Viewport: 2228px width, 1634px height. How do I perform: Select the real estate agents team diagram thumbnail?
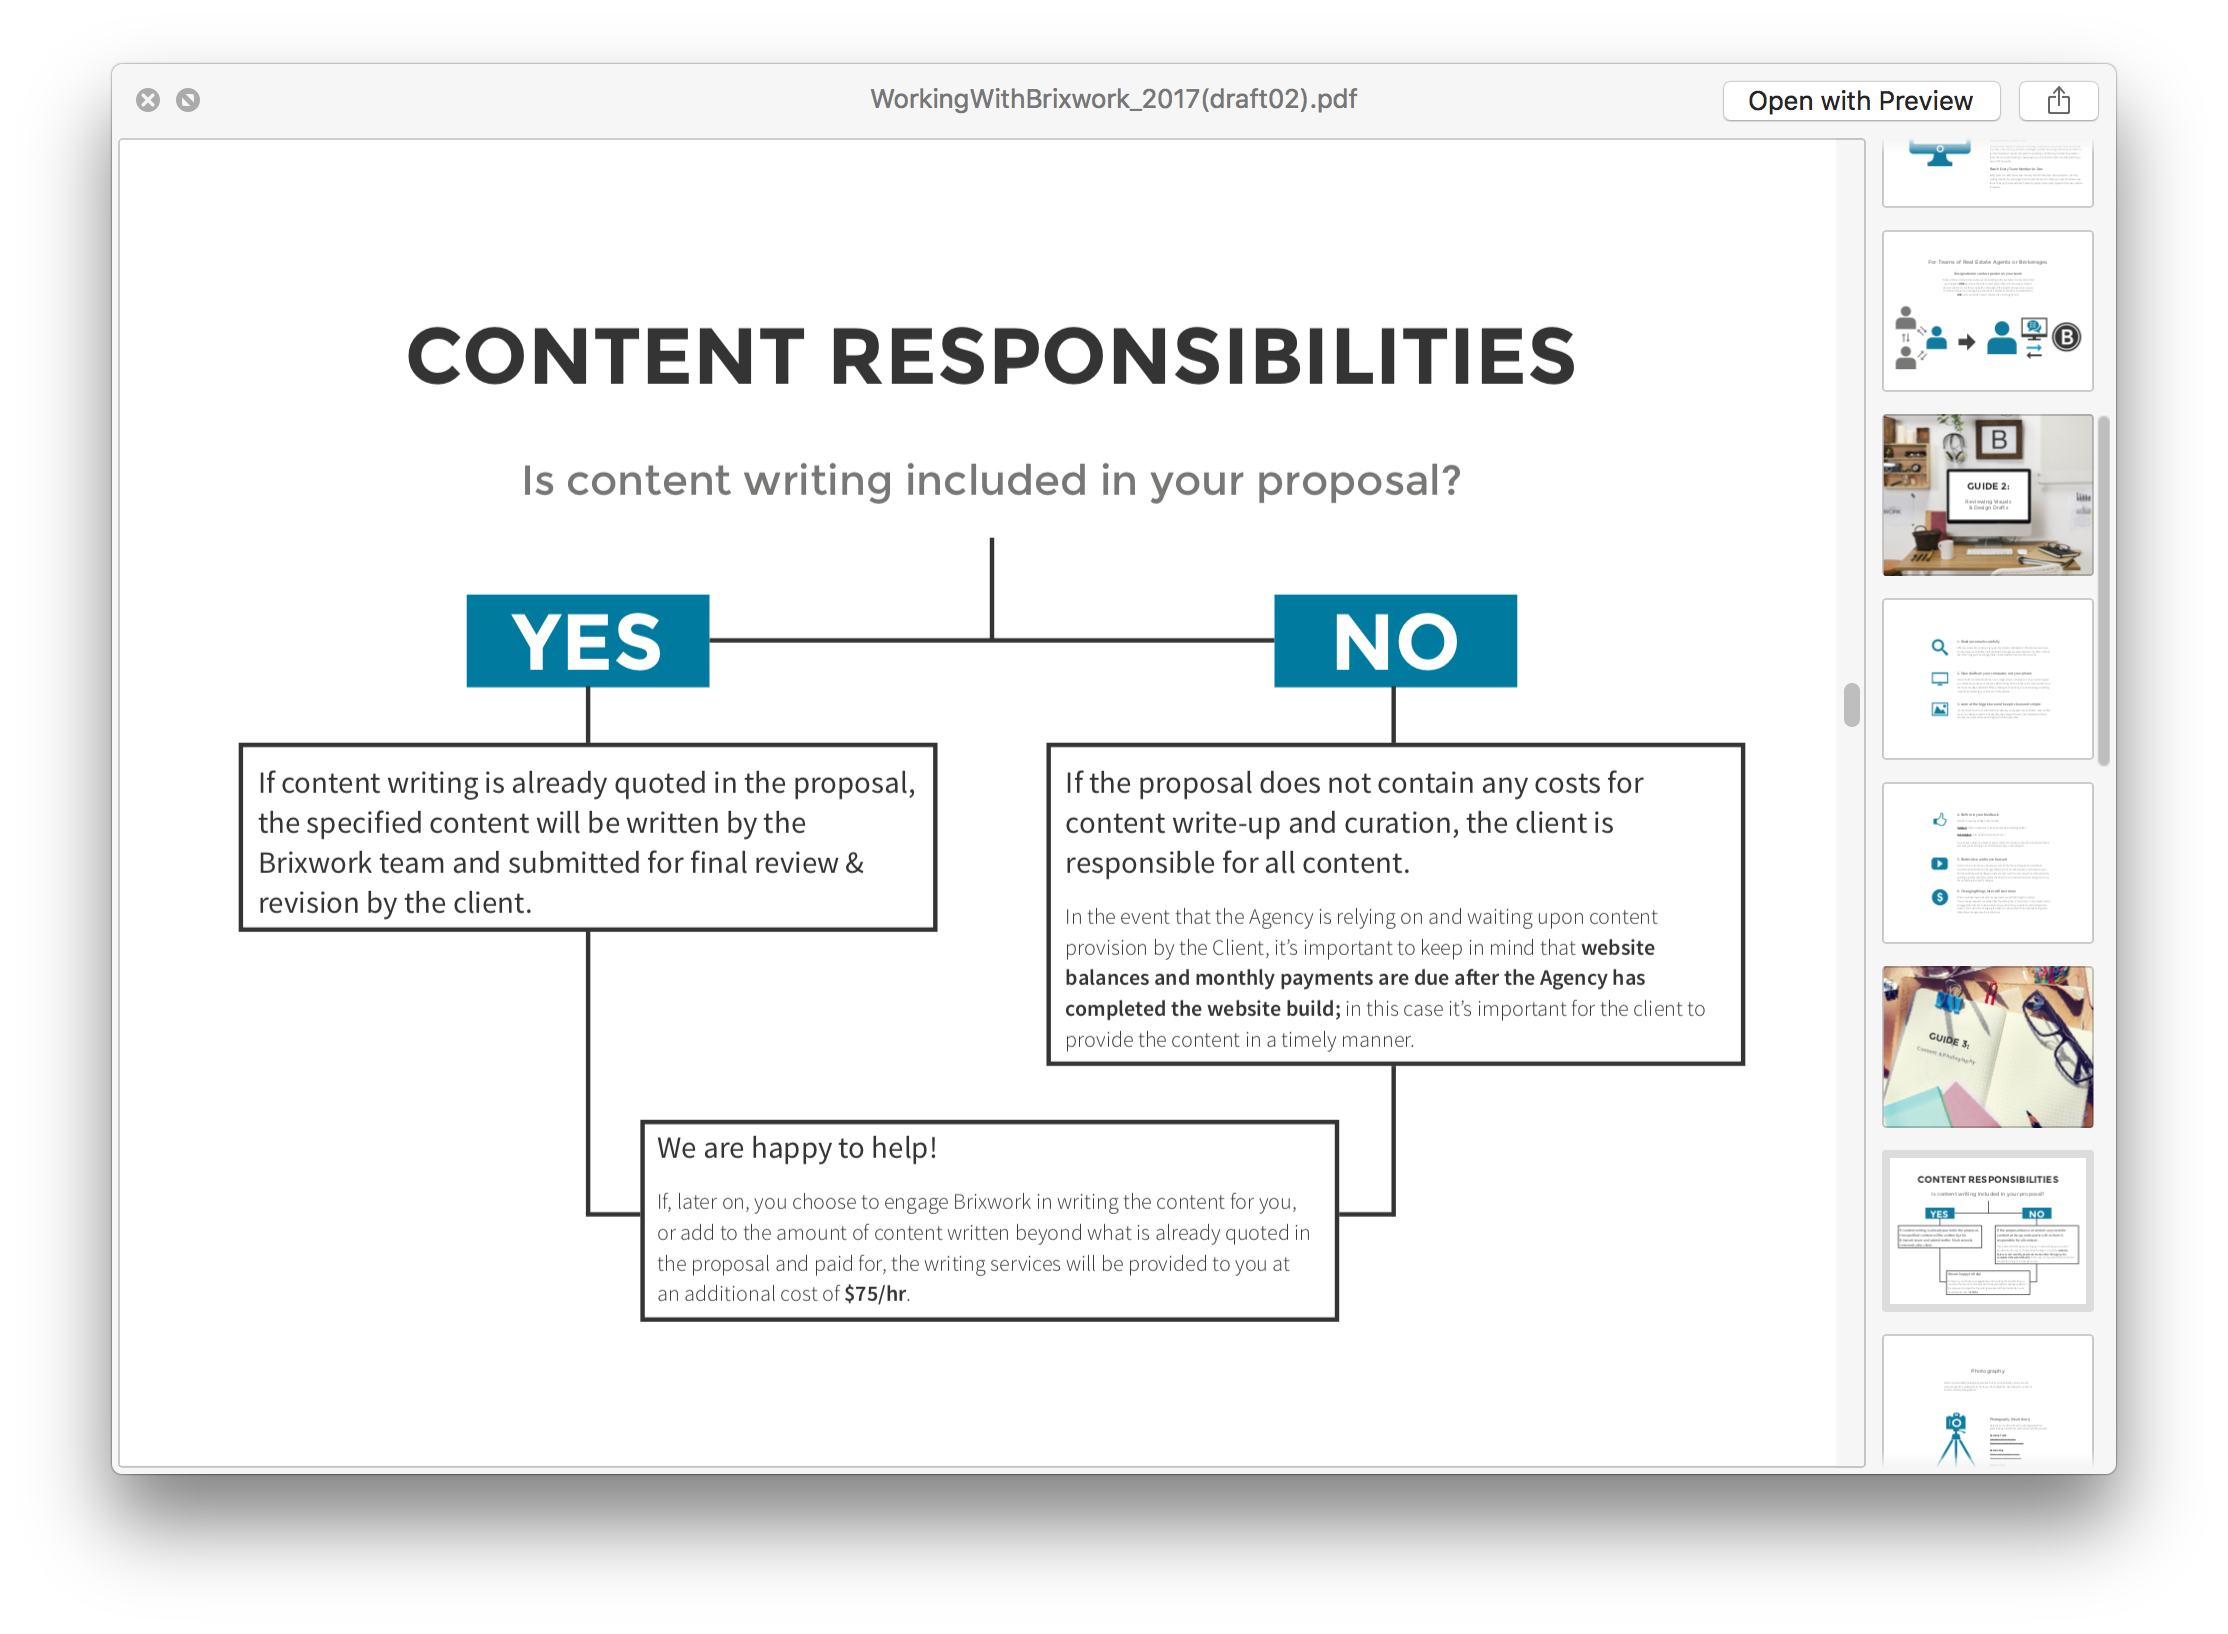1987,311
